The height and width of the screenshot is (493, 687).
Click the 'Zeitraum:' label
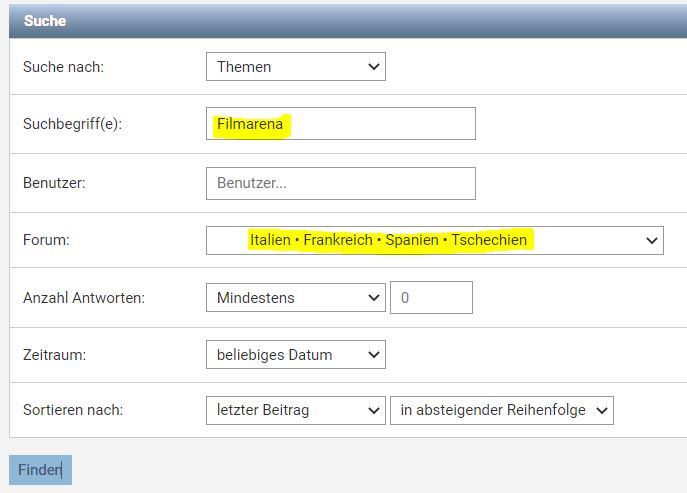pos(54,354)
